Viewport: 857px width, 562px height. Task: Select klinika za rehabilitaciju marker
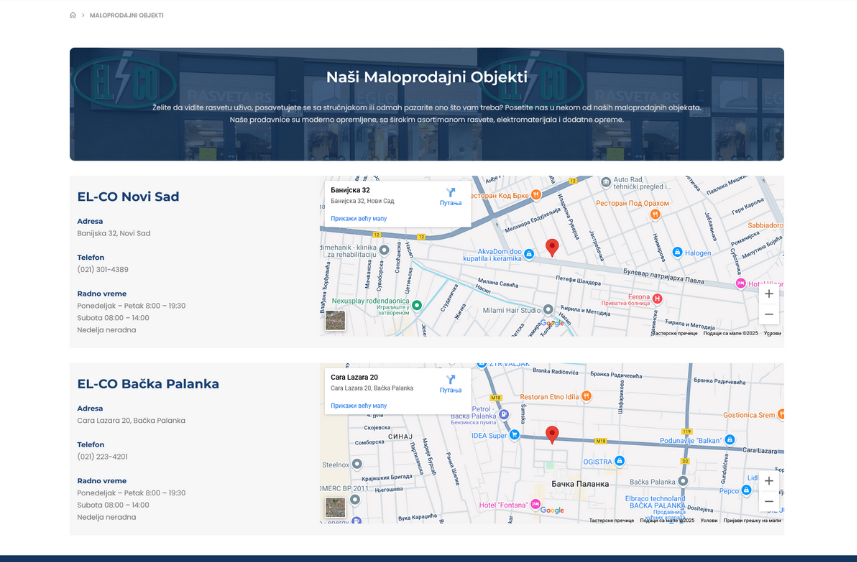click(x=384, y=250)
